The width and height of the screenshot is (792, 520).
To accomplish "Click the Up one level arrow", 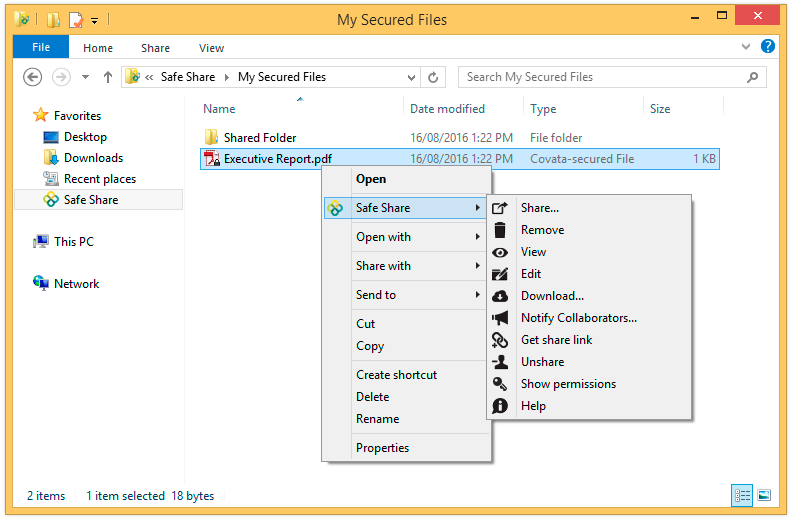I will pos(108,77).
